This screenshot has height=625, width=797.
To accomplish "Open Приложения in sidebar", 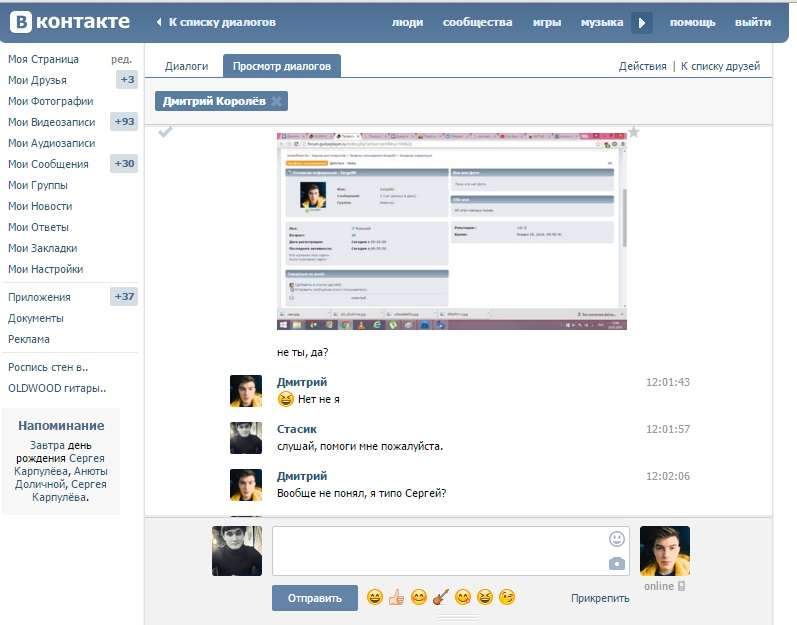I will point(39,297).
